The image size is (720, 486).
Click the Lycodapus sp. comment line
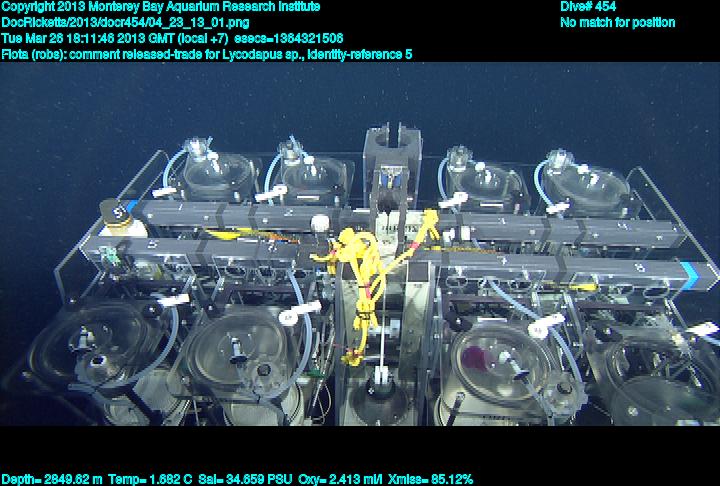[x=208, y=52]
